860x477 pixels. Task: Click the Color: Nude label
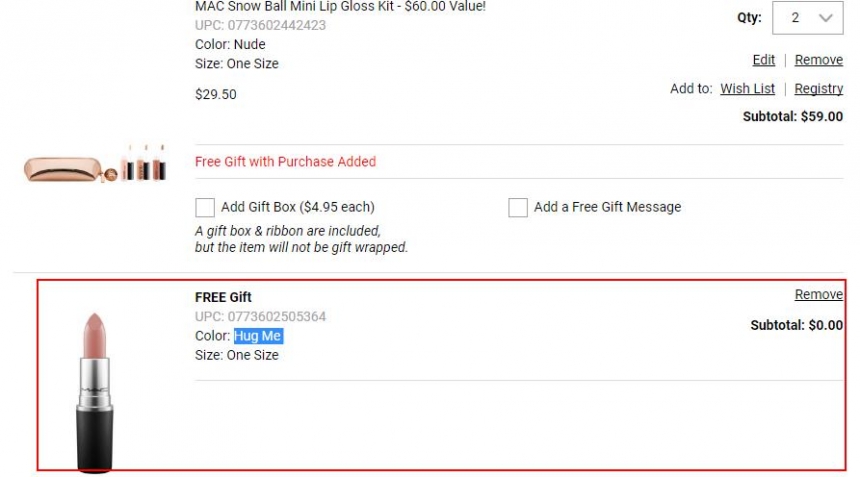(230, 44)
